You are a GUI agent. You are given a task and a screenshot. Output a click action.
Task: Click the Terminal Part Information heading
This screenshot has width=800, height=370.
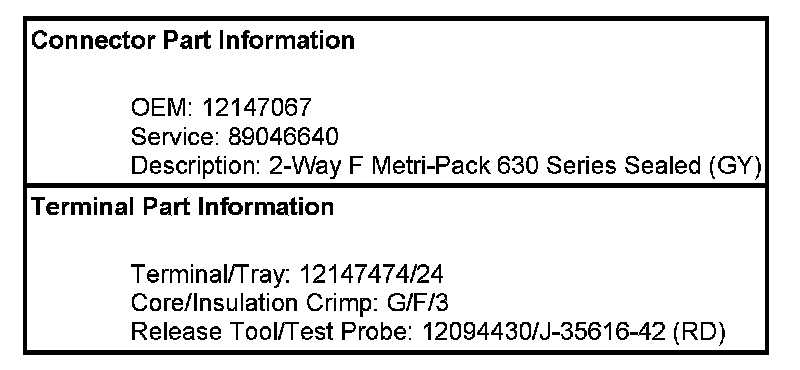click(183, 207)
